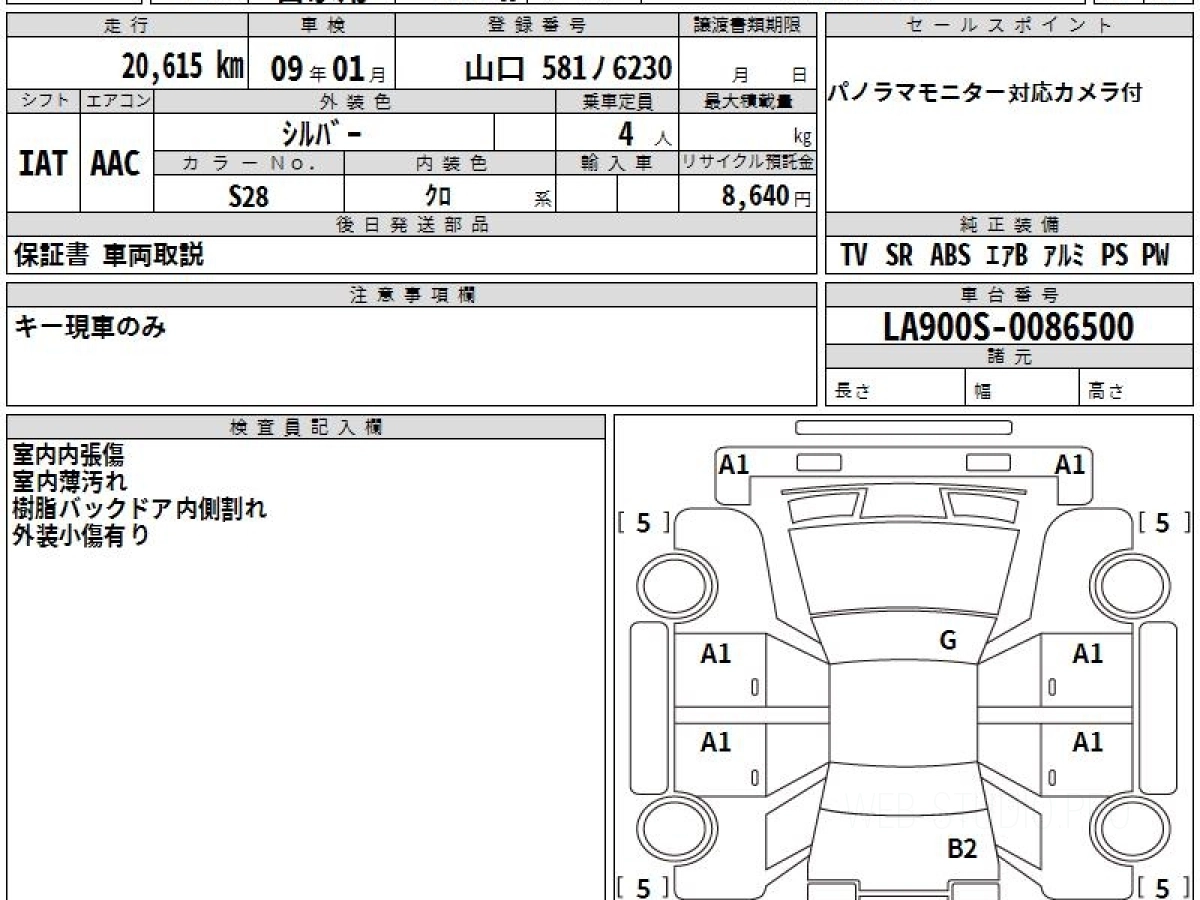Select the interior color value クロ
Viewport: 1200px width, 900px height.
438,196
